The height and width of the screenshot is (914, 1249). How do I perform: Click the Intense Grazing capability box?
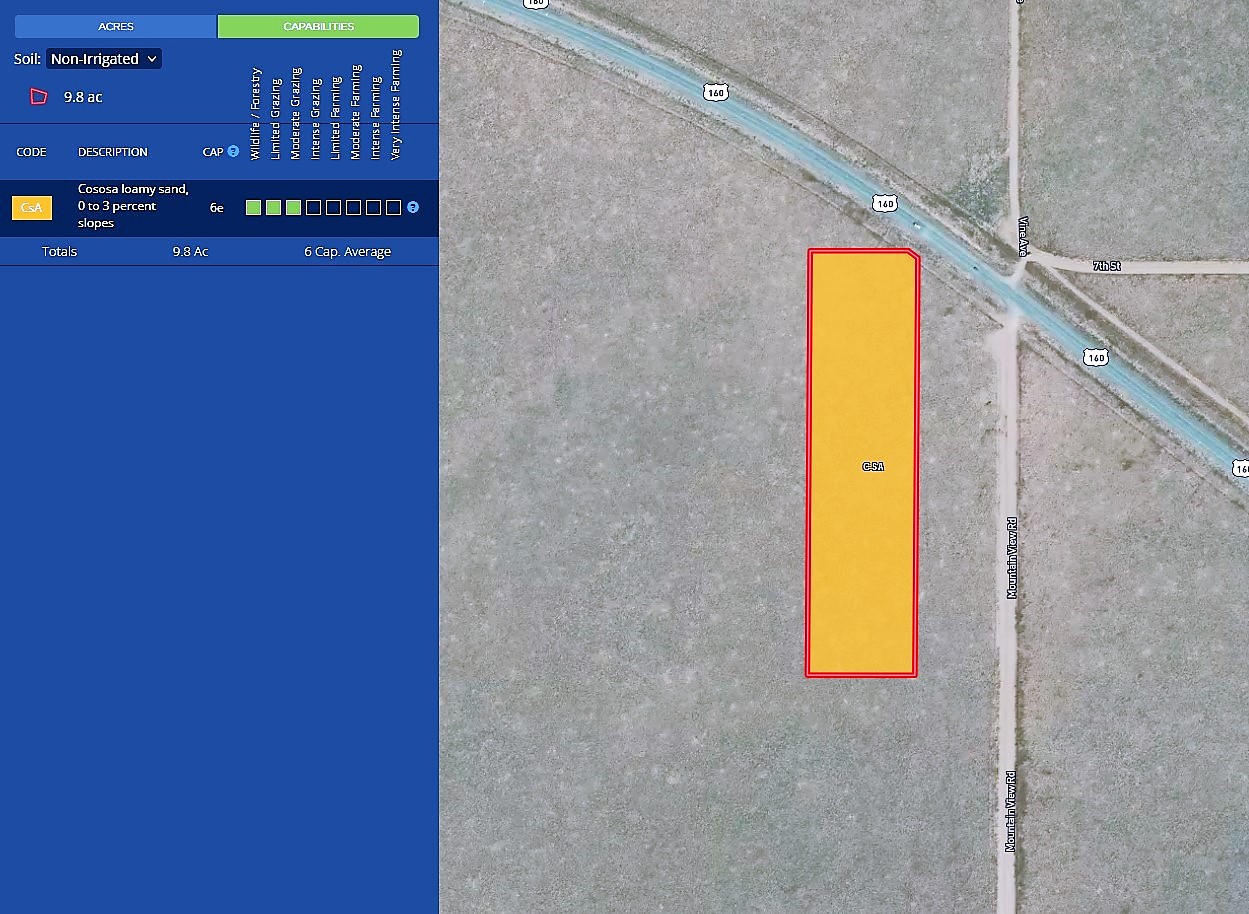point(314,208)
